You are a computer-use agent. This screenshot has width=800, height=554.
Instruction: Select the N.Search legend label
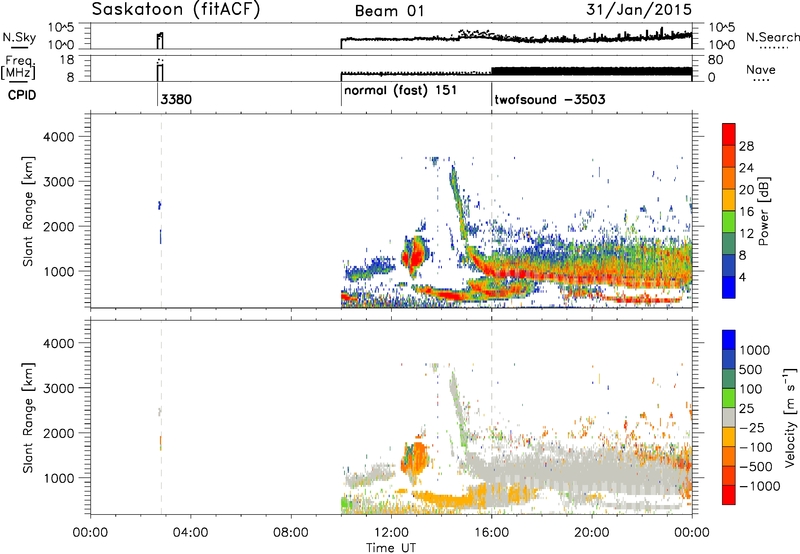pyautogui.click(x=772, y=37)
